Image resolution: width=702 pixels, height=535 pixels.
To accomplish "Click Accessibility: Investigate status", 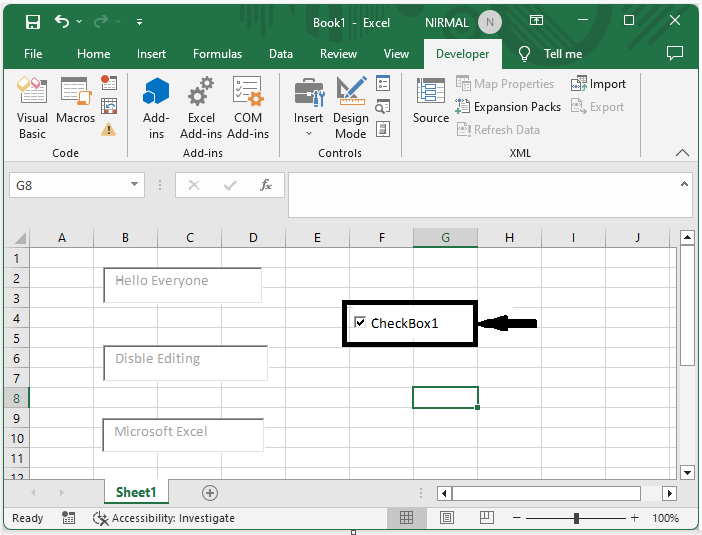I will pyautogui.click(x=163, y=518).
